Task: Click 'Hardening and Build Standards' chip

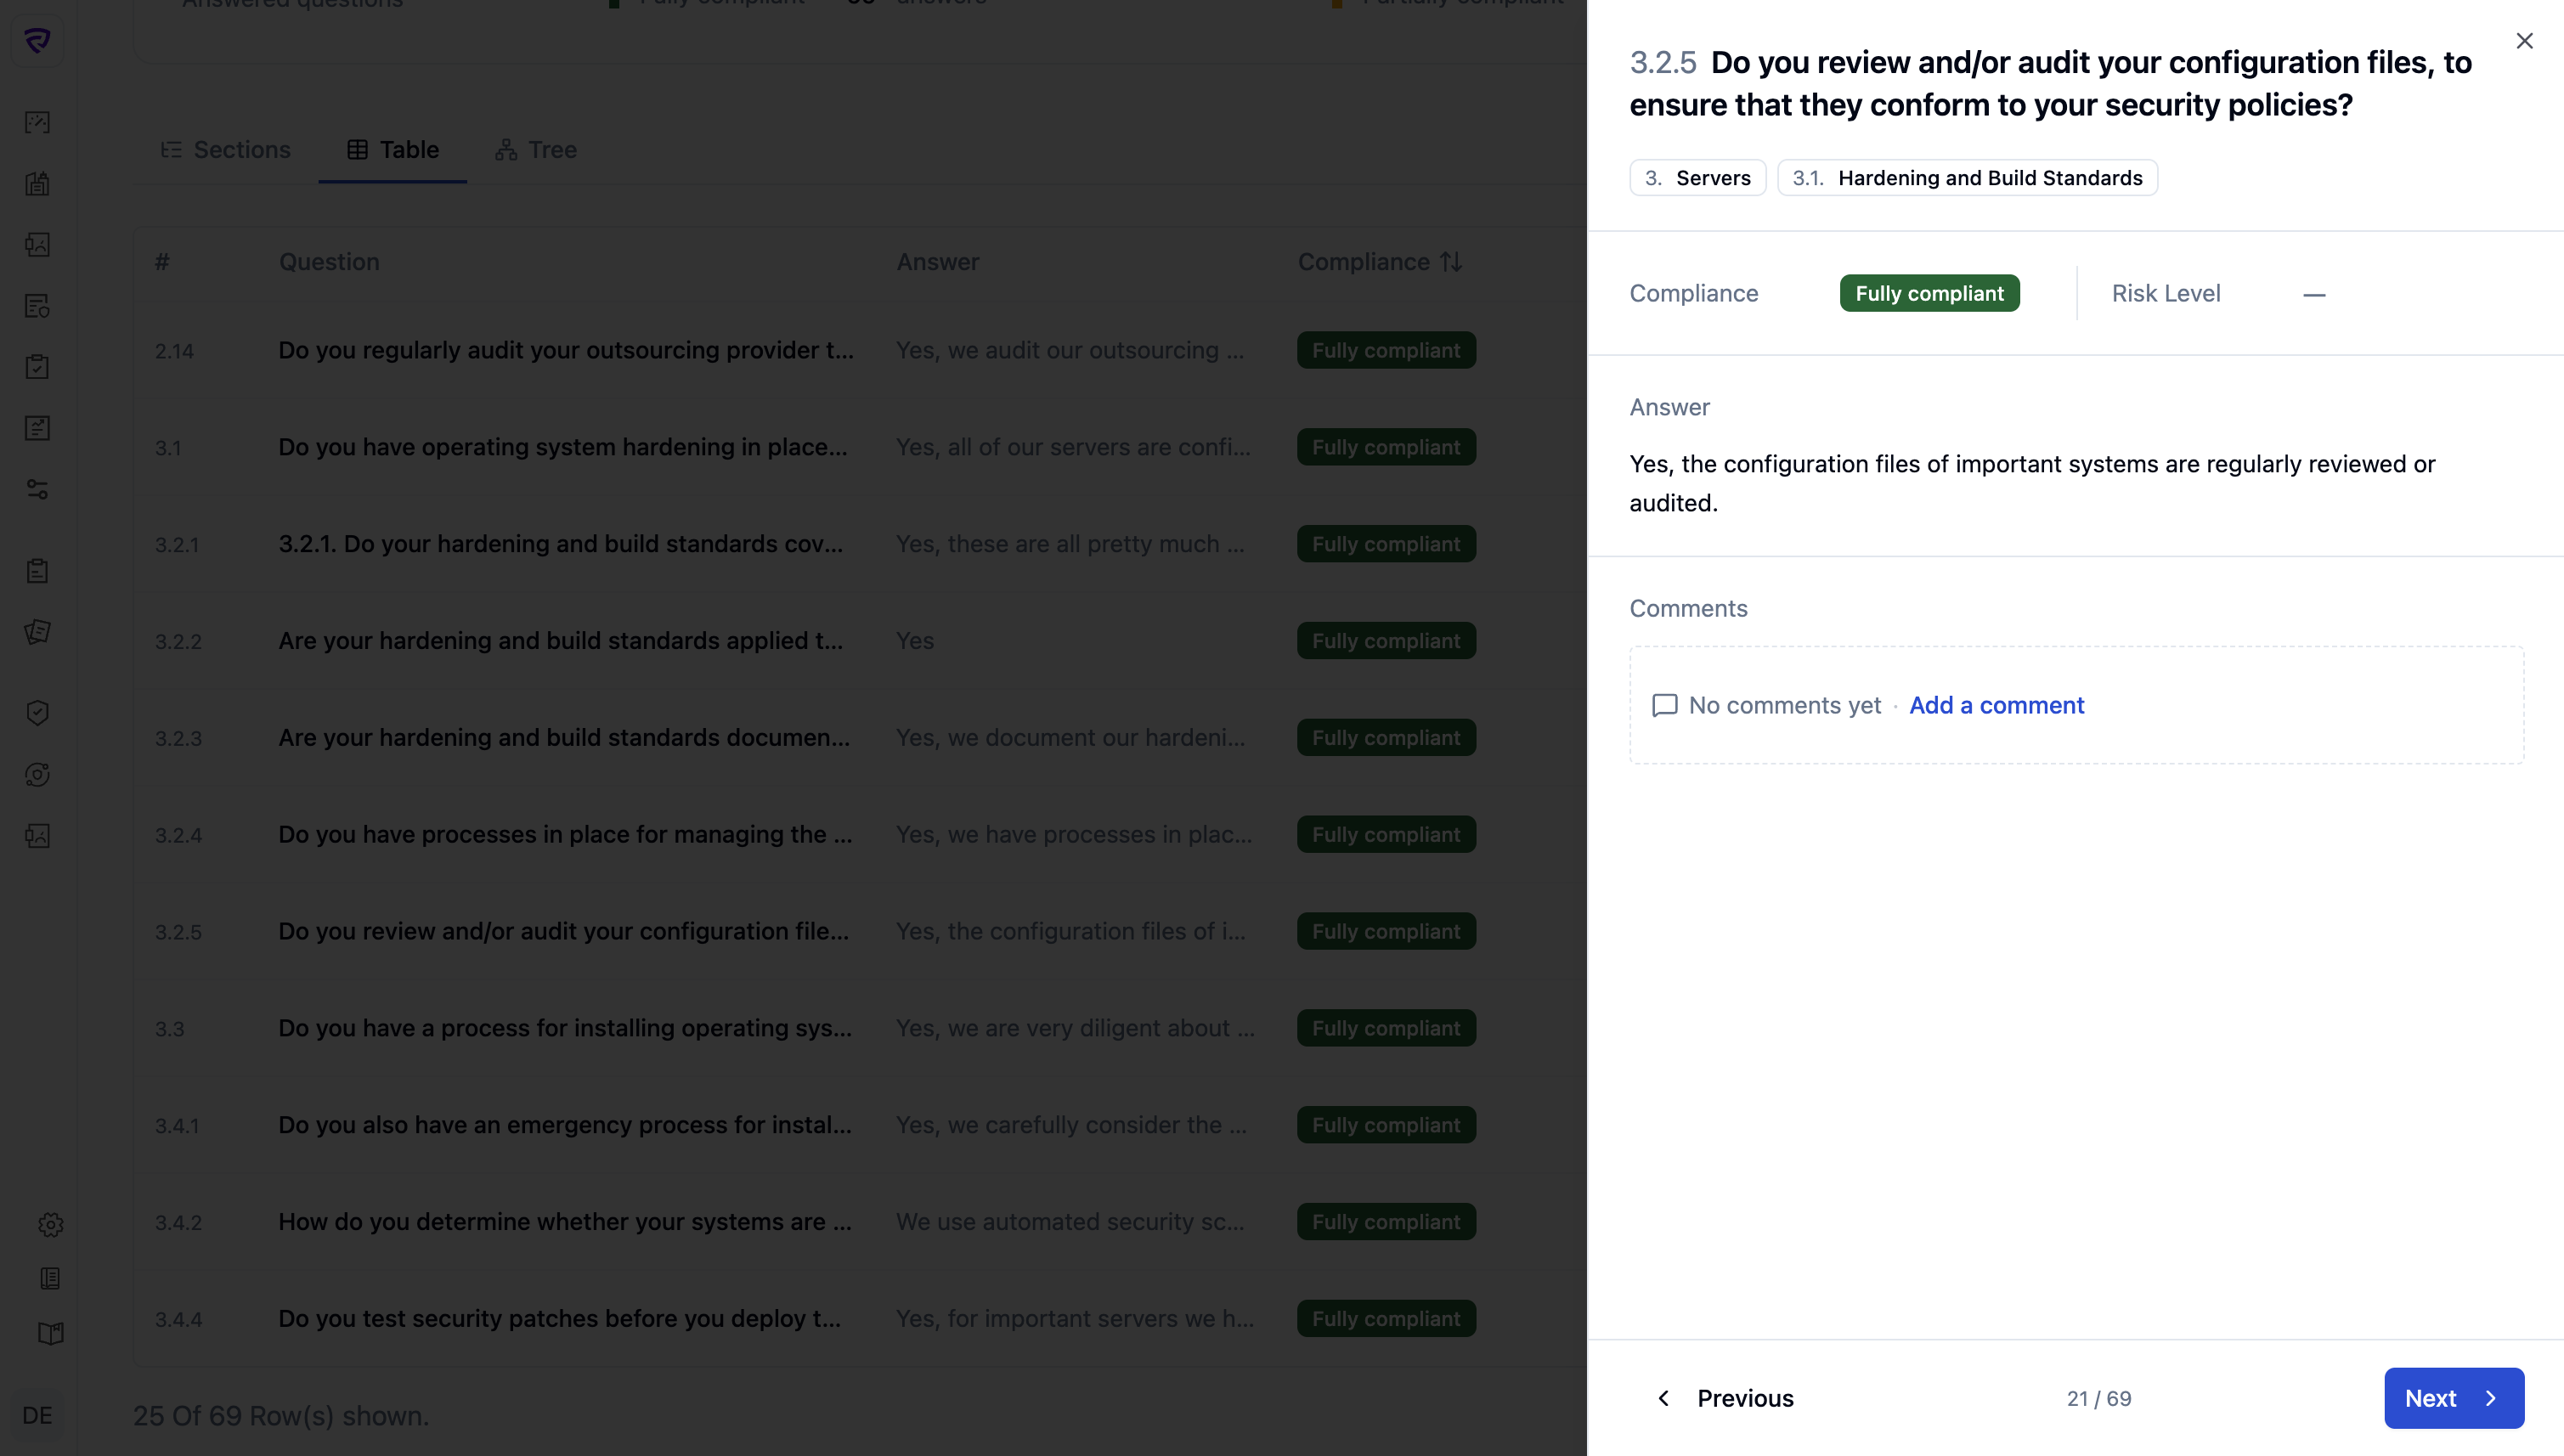Action: coord(1967,178)
